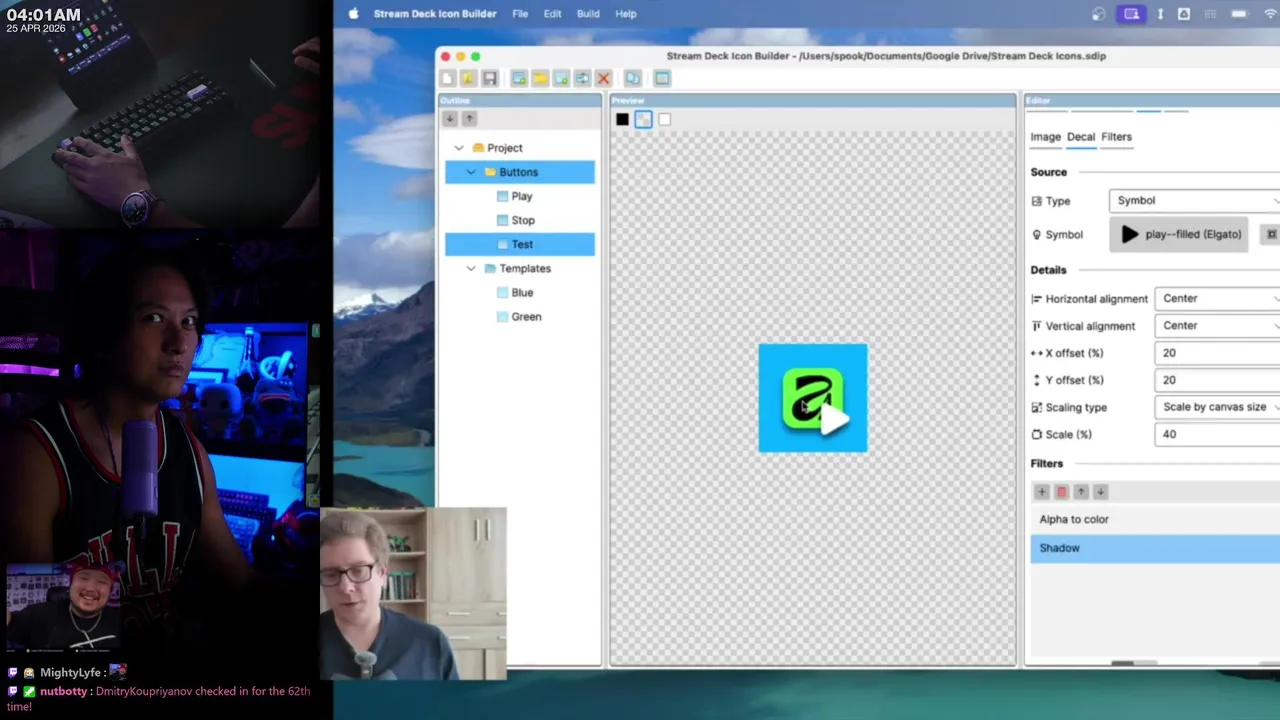The height and width of the screenshot is (720, 1280).
Task: Click the yellow folder toolbar icon
Action: 540,78
